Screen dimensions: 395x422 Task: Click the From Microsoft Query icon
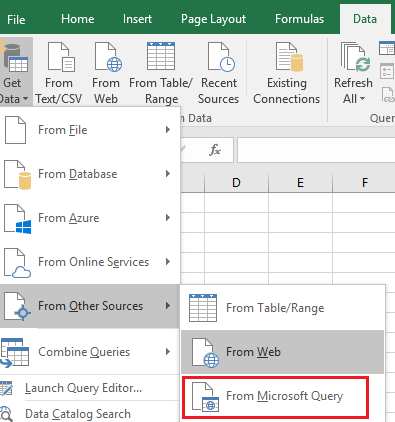[206, 397]
